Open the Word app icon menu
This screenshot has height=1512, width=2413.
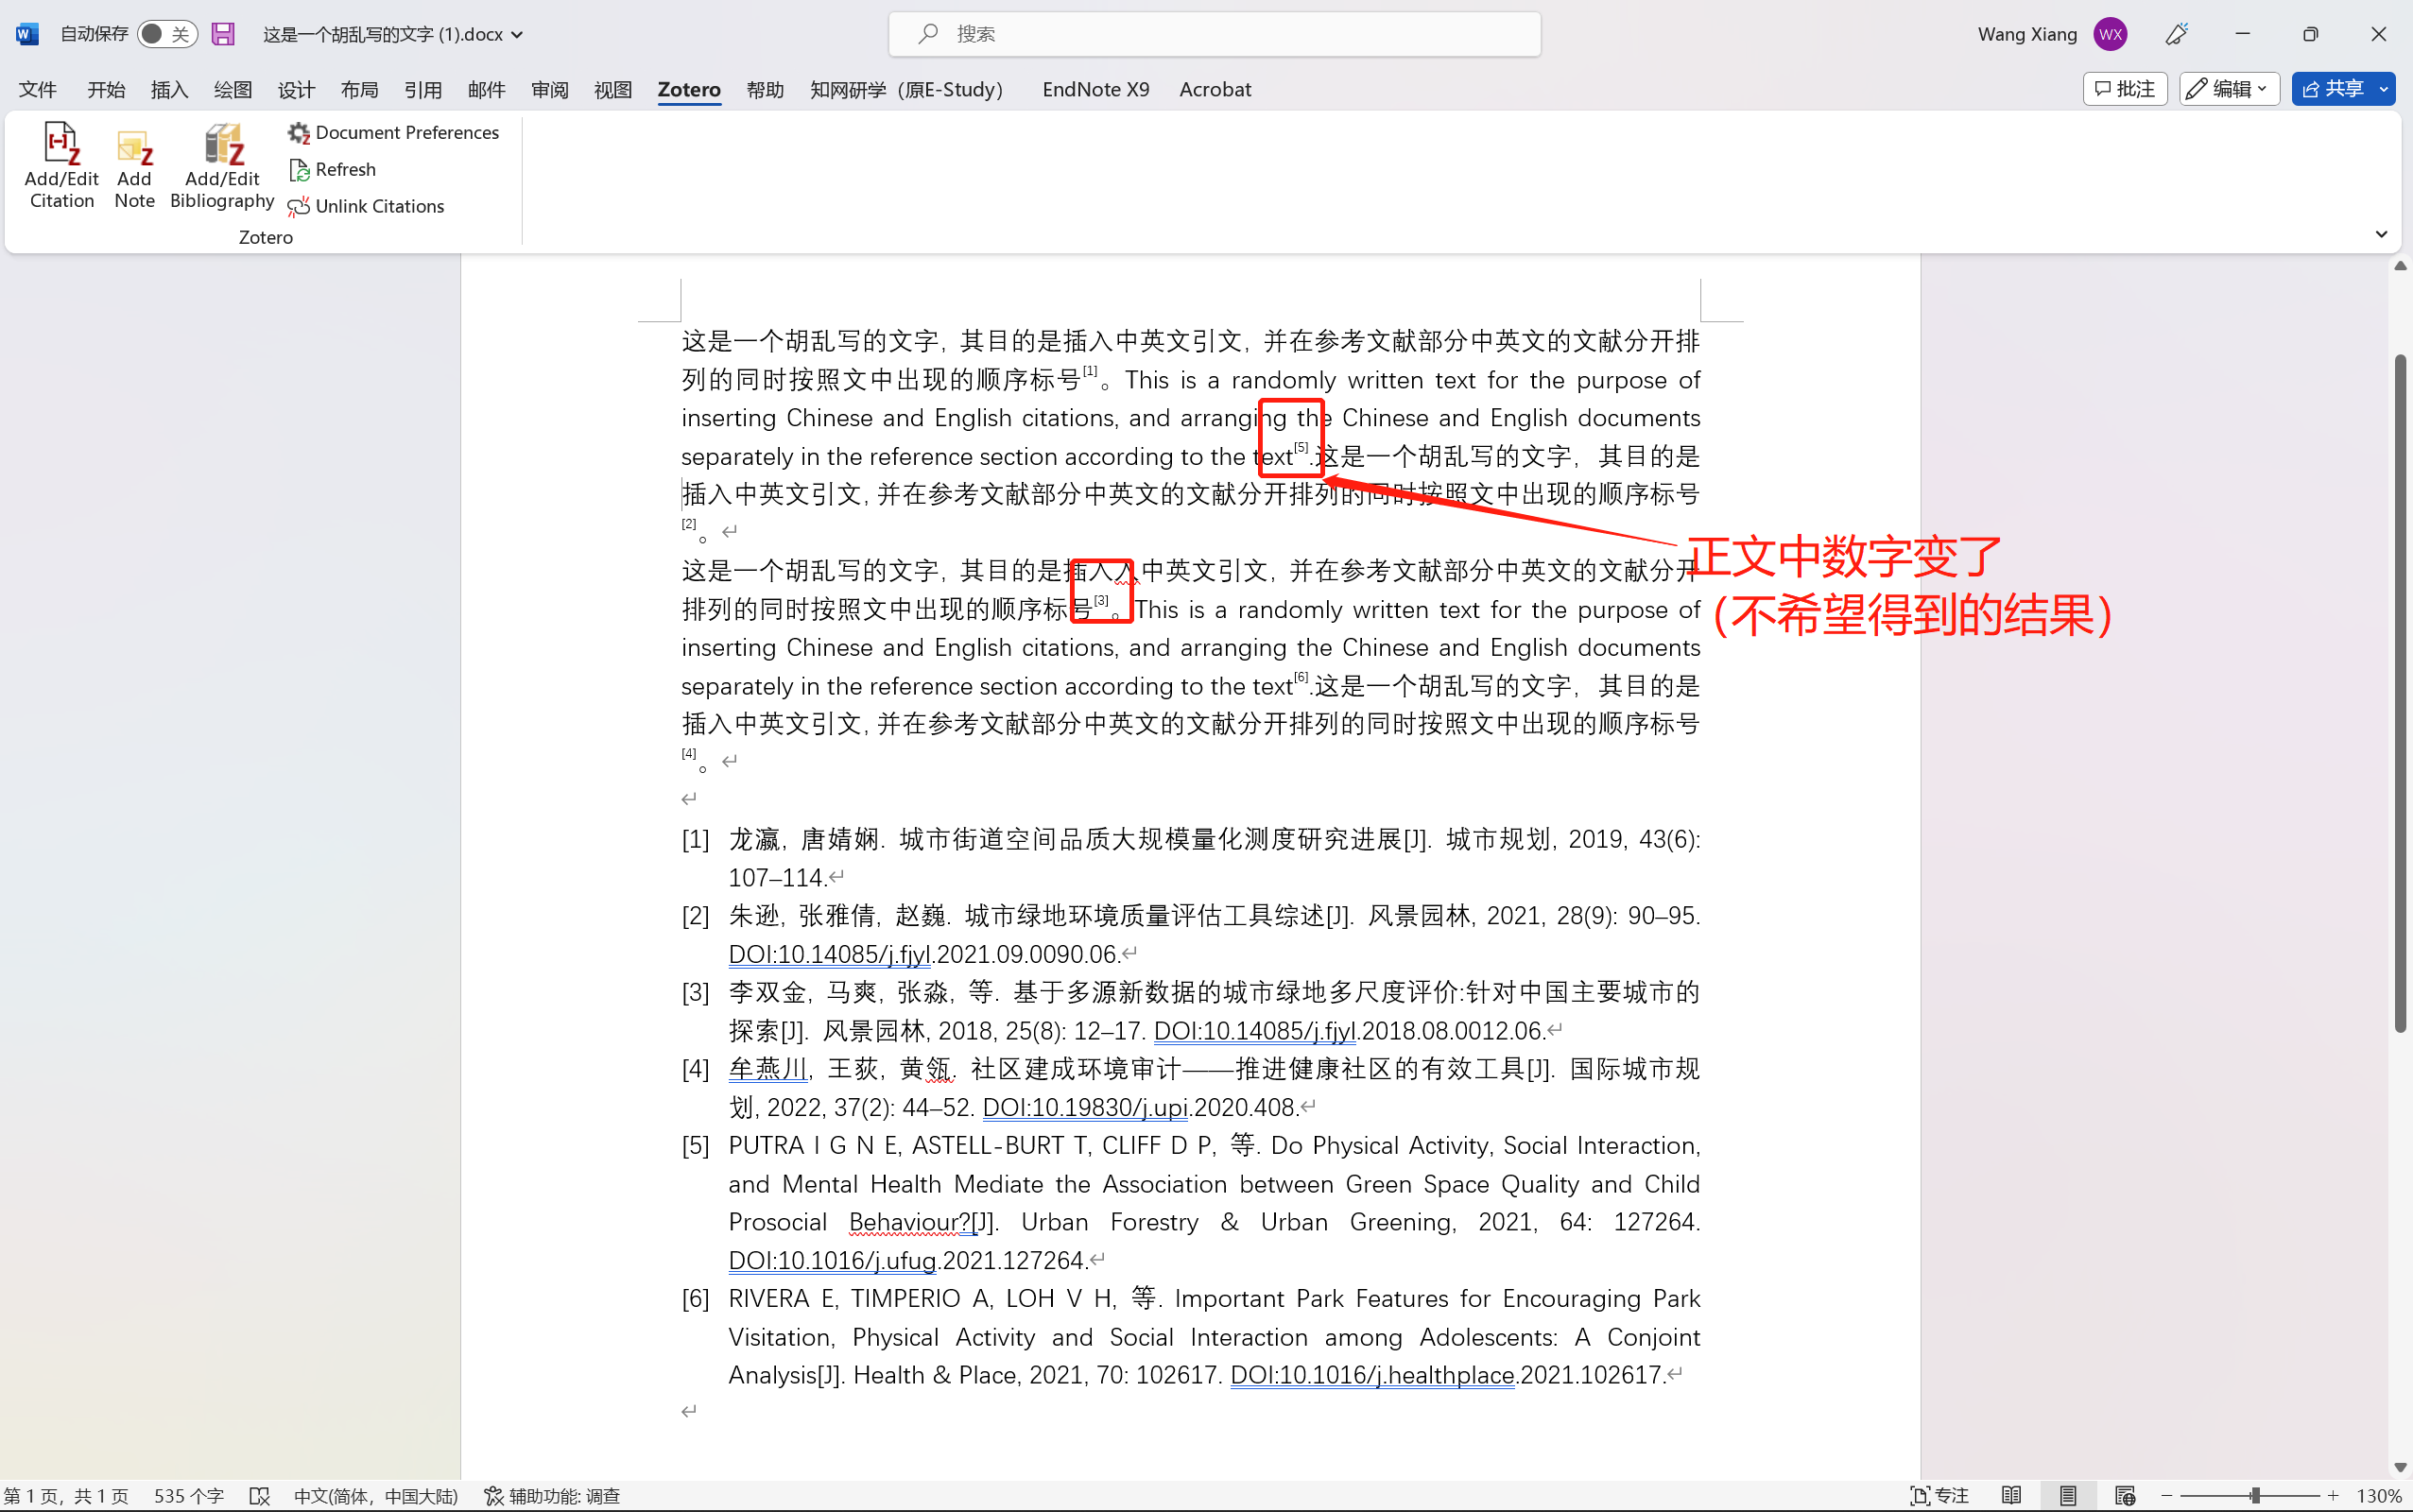[x=27, y=34]
